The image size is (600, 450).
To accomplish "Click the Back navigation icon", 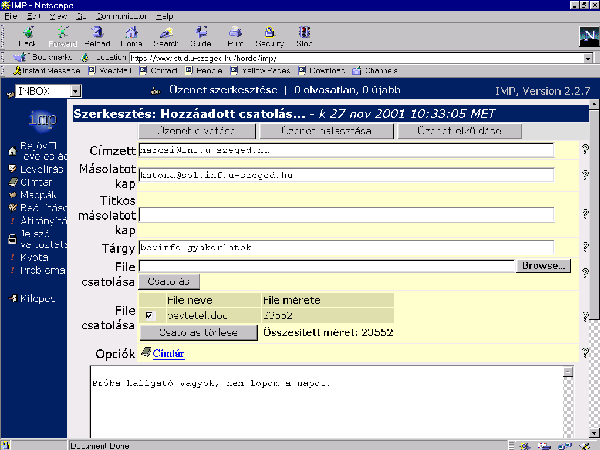I will tap(27, 34).
